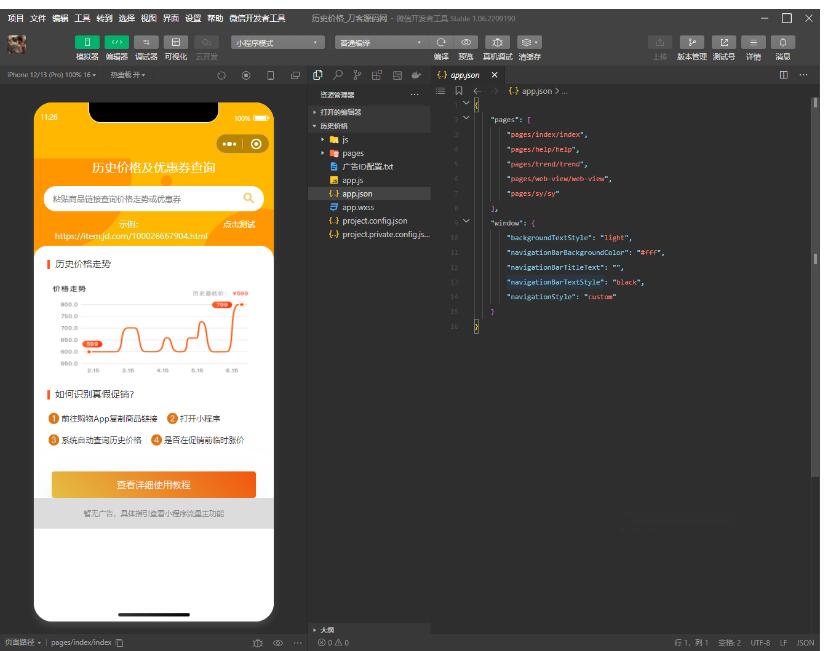Image resolution: width=824 pixels, height=651 pixels.
Task: Open the 小程序模式 mode dropdown
Action: (x=277, y=43)
